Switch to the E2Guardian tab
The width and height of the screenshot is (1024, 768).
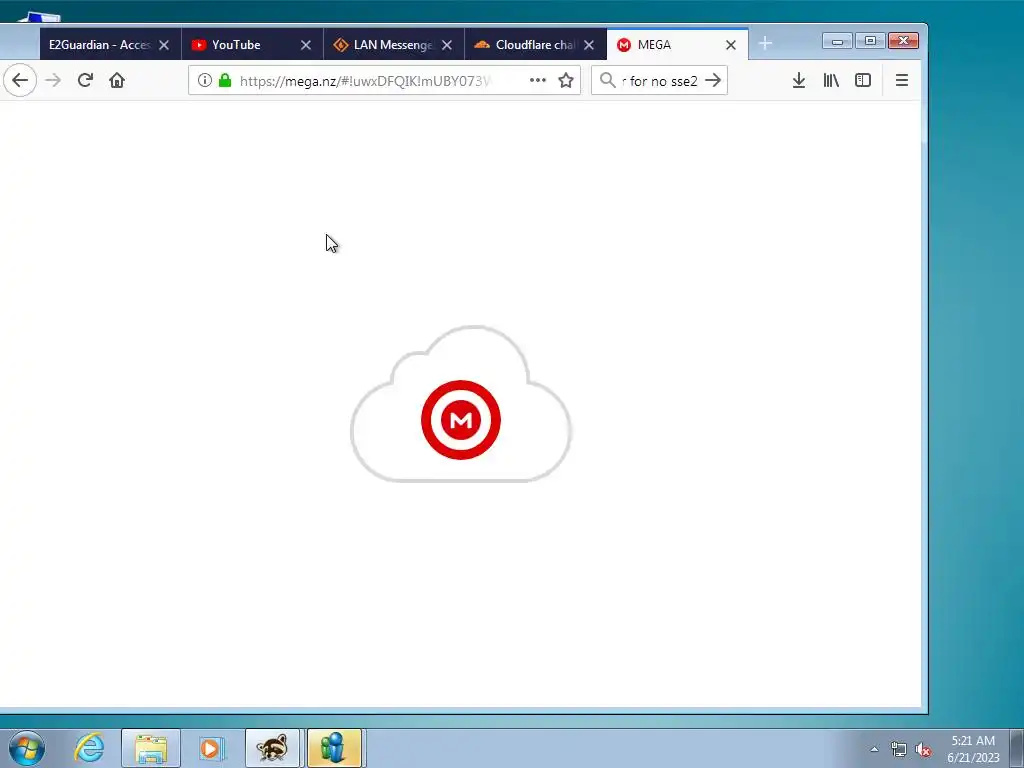click(x=99, y=44)
